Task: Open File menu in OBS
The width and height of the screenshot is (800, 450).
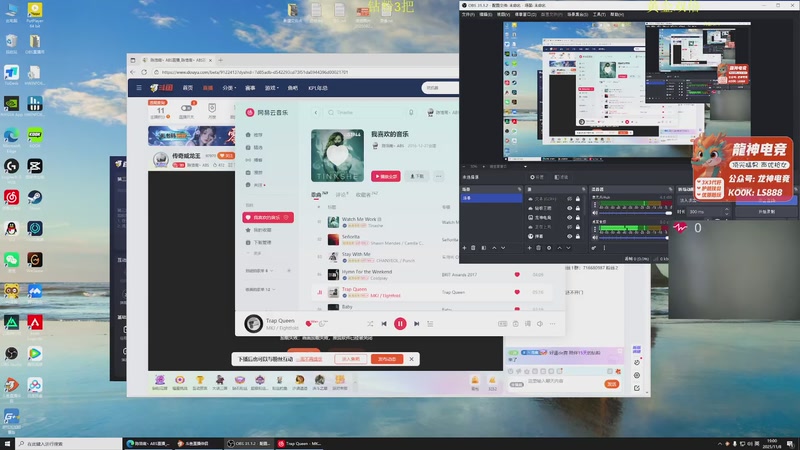Action: 468,14
